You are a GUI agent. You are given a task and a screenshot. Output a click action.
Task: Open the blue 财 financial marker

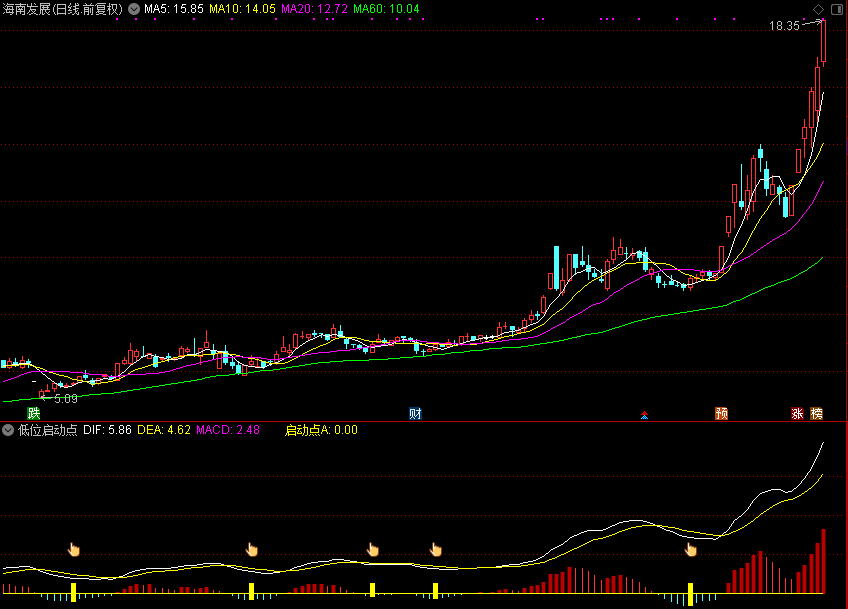[x=415, y=414]
